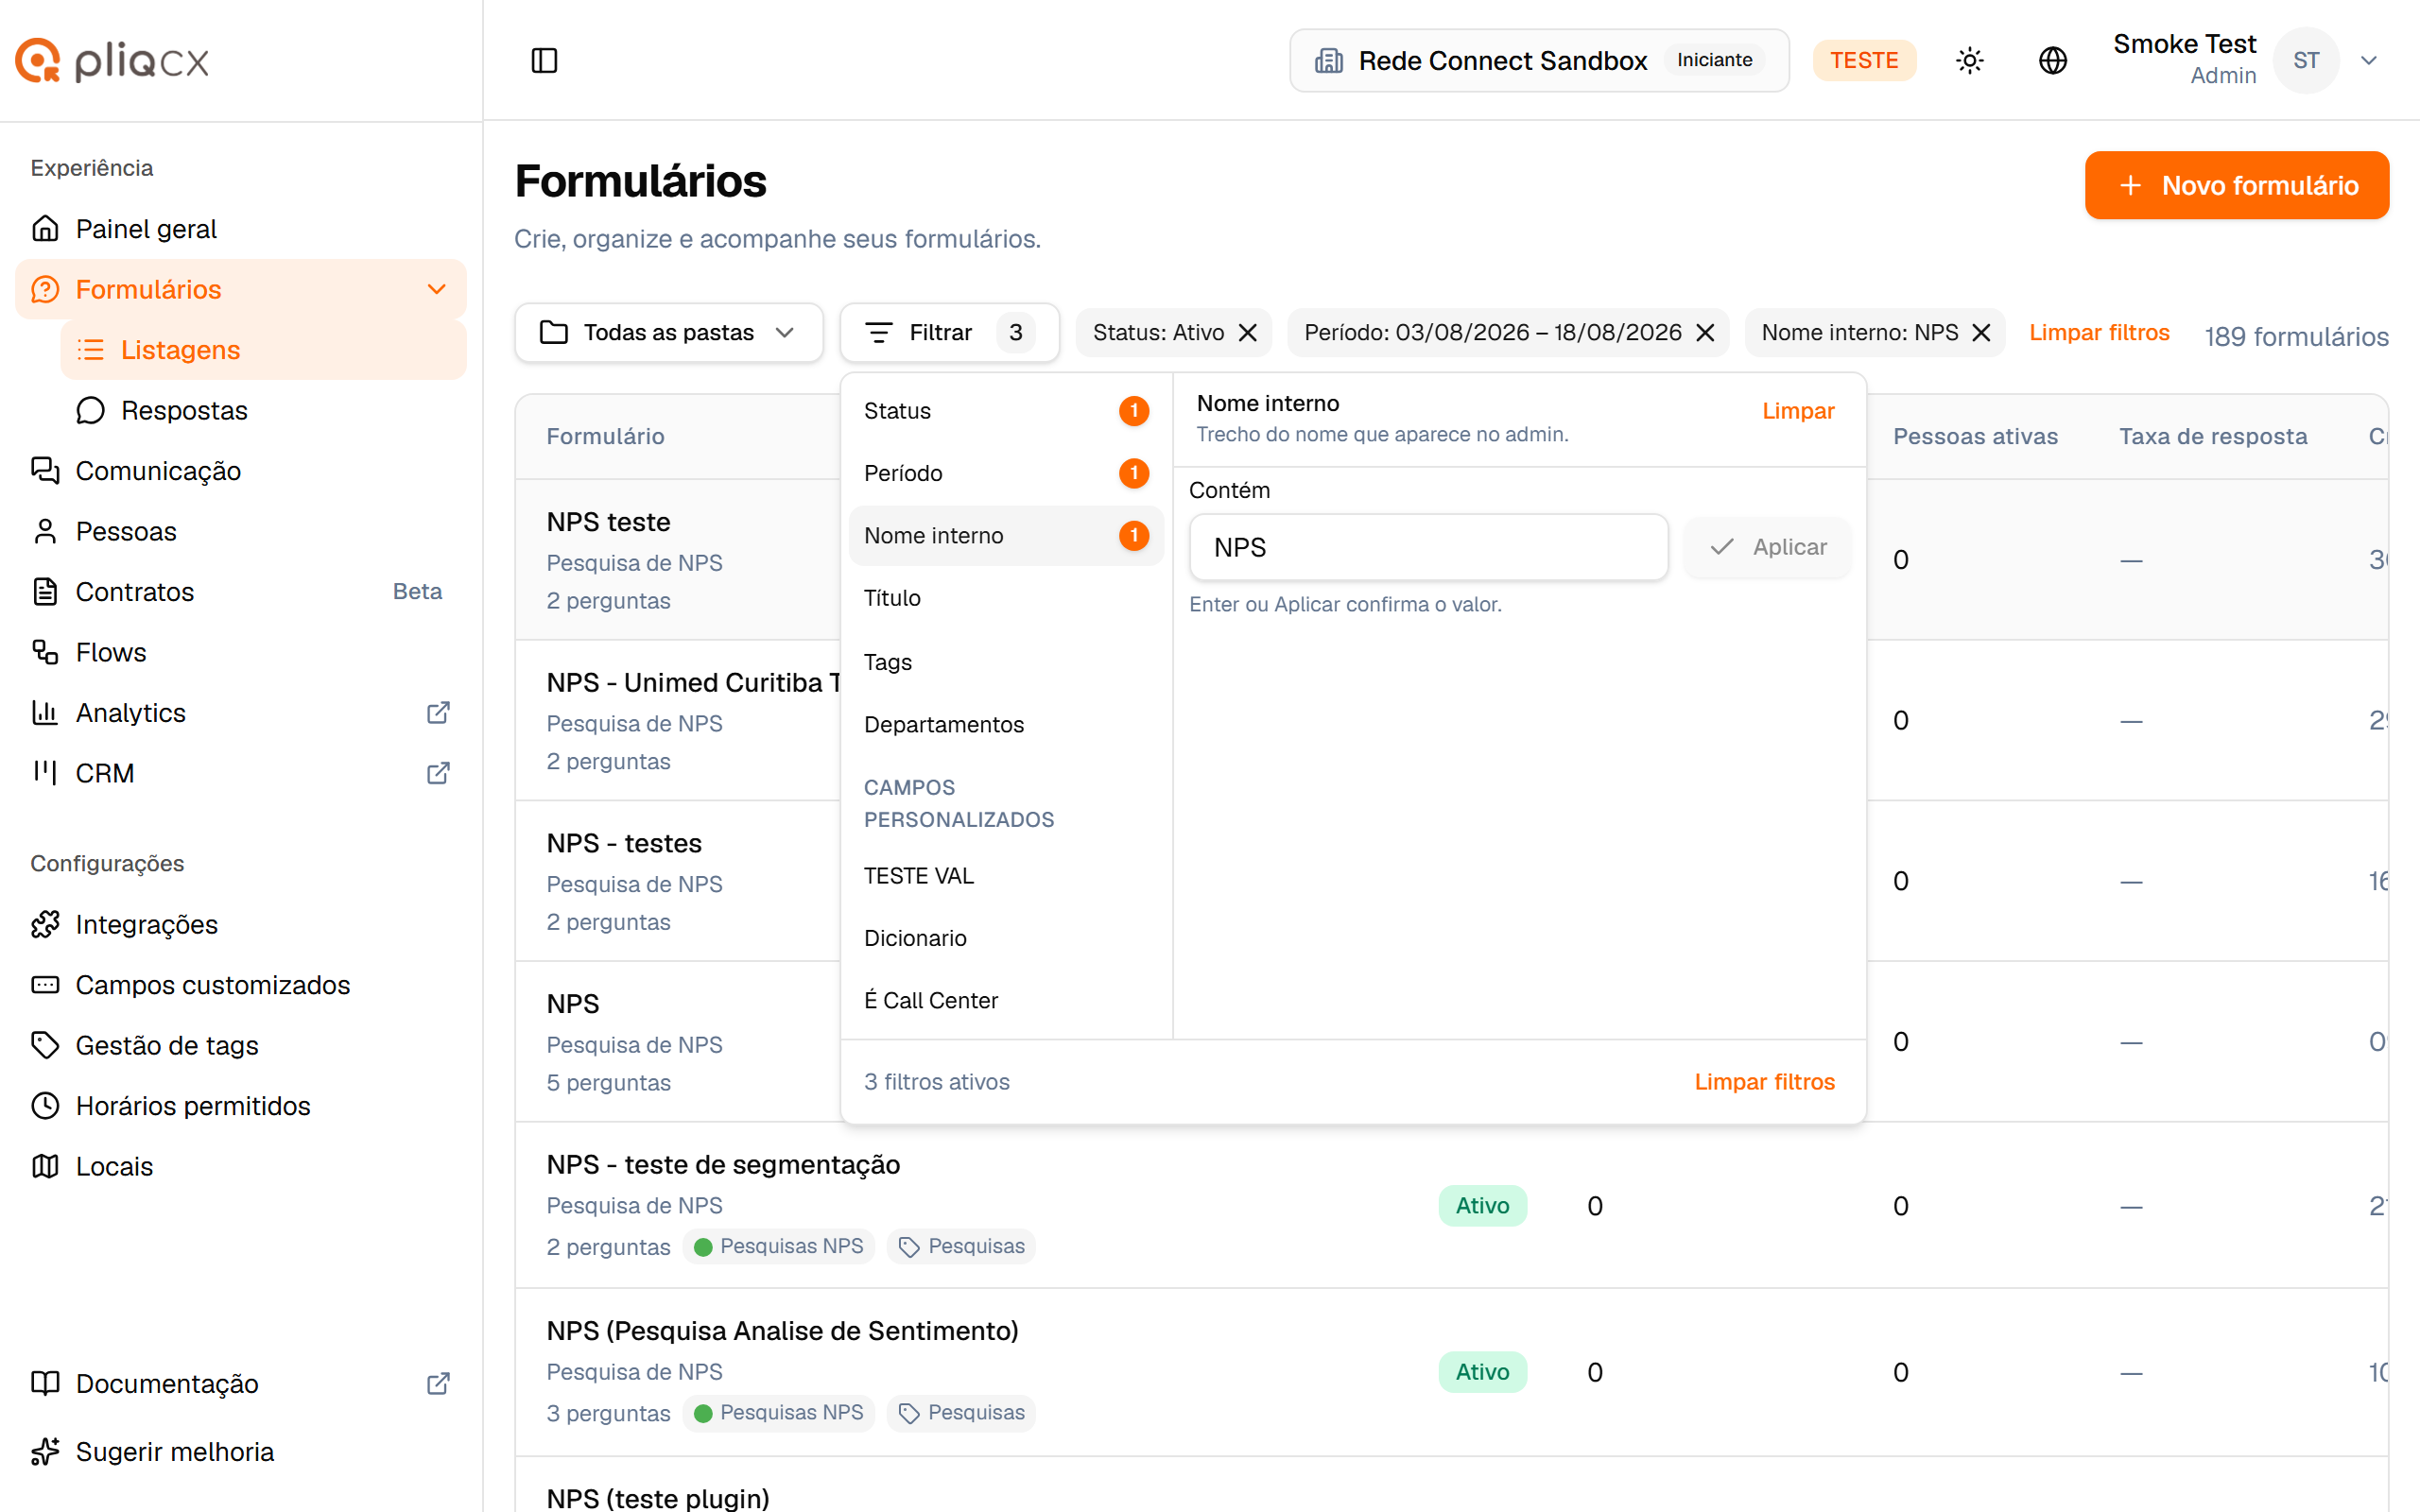Open language selector globe icon
The image size is (2420, 1512).
pyautogui.click(x=2052, y=60)
